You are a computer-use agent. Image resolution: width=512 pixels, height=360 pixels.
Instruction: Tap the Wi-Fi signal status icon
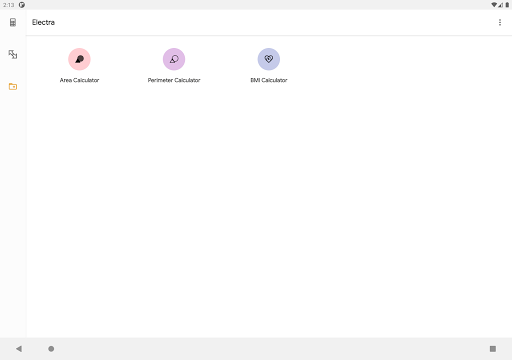(x=494, y=5)
